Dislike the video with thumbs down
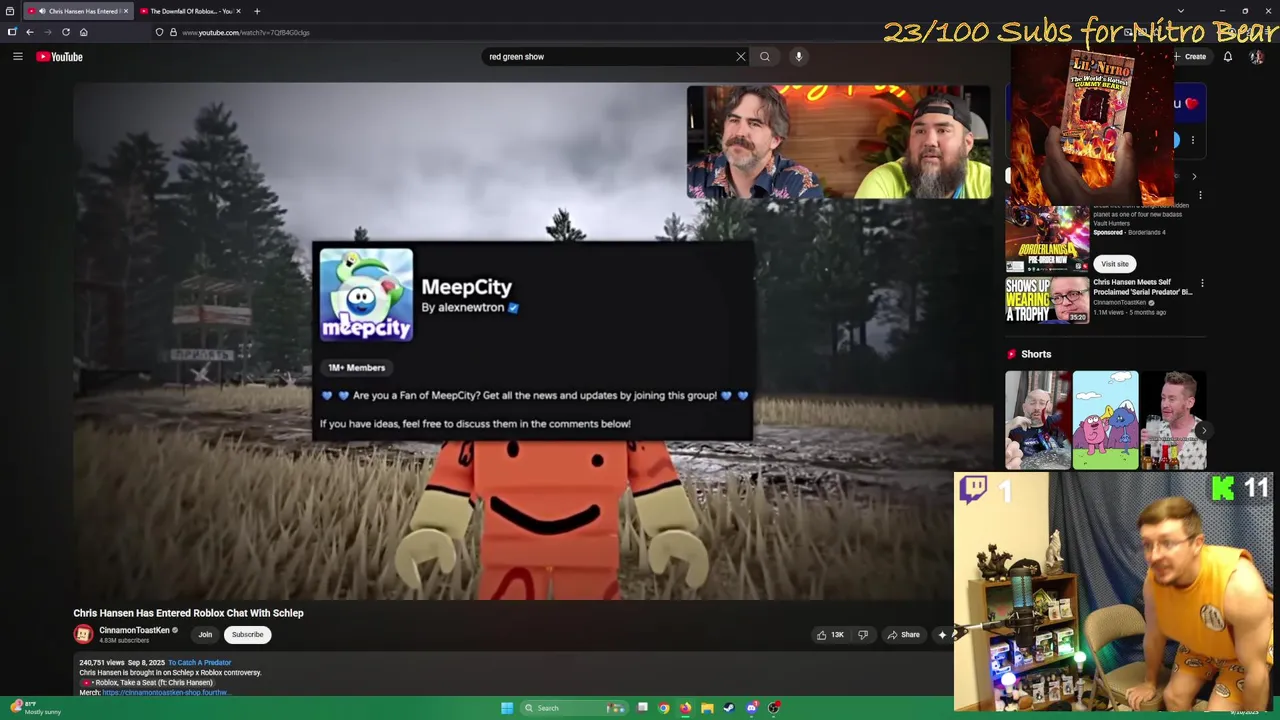The width and height of the screenshot is (1280, 720). coord(863,634)
